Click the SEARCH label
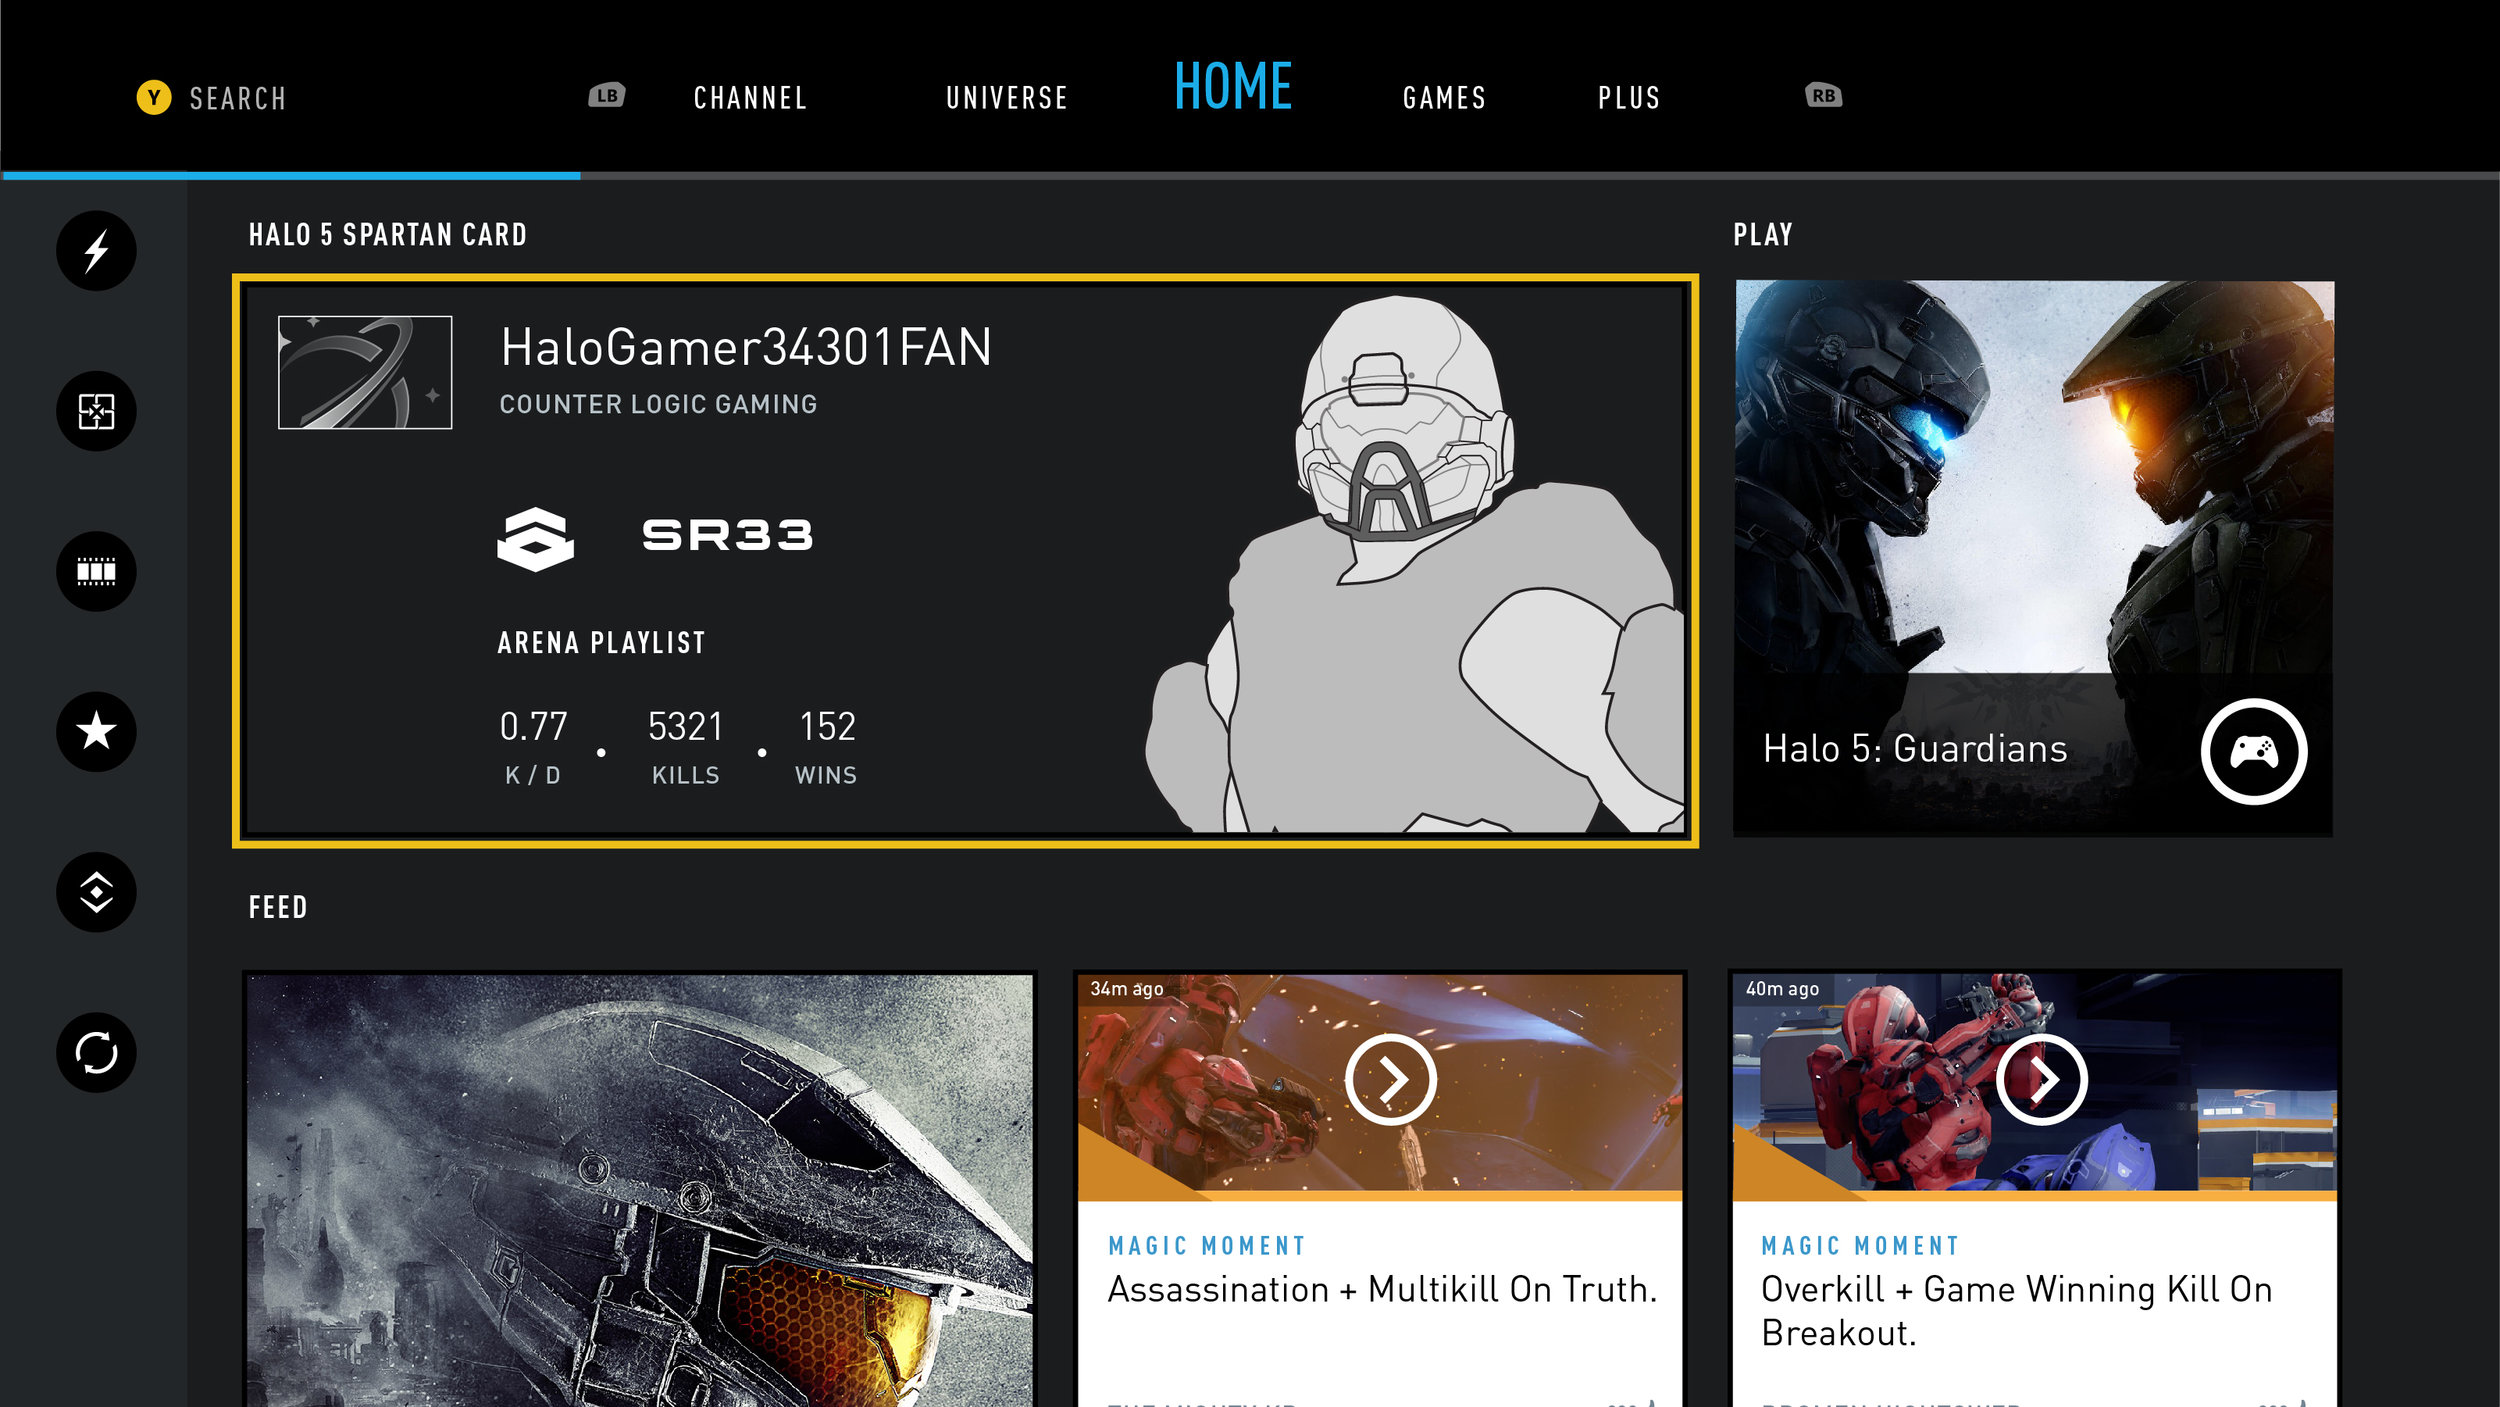This screenshot has height=1407, width=2500. [238, 98]
